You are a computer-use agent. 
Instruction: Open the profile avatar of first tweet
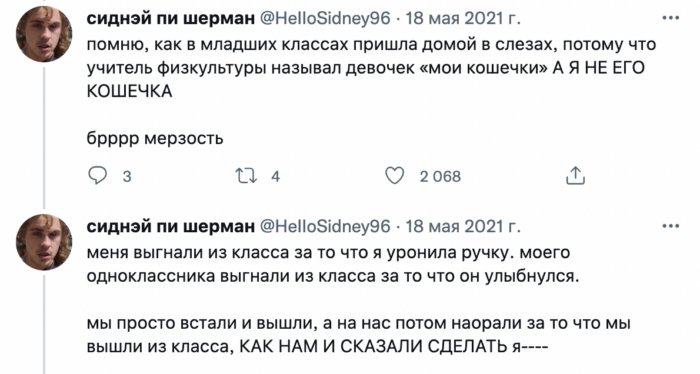[44, 33]
